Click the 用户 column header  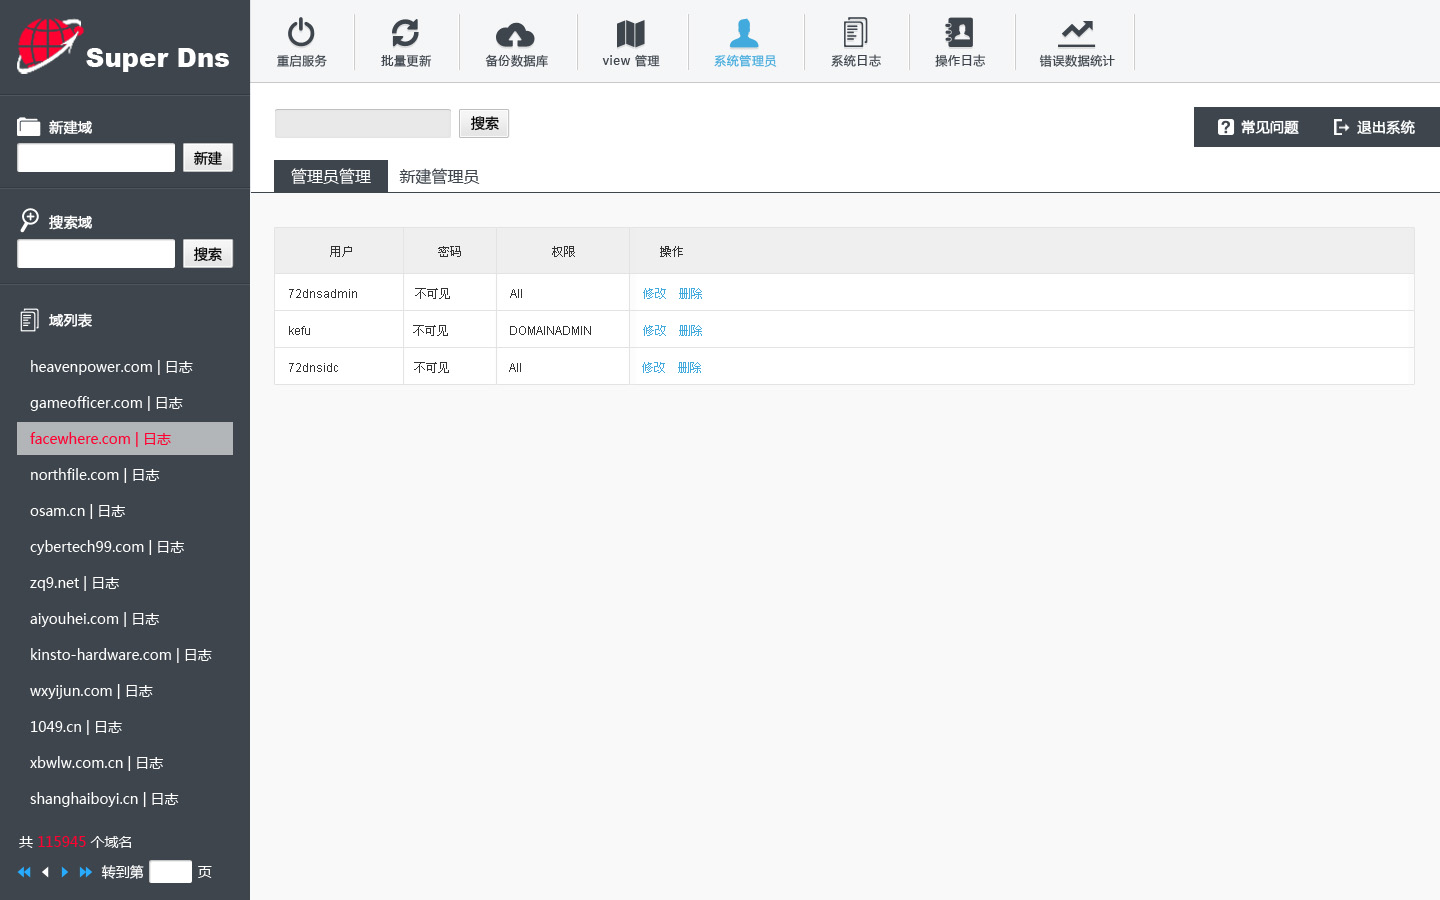click(x=341, y=251)
